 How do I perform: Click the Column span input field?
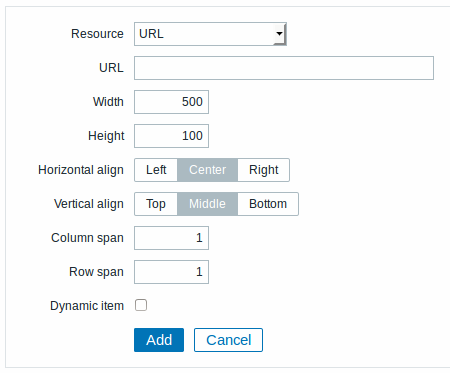click(x=171, y=238)
